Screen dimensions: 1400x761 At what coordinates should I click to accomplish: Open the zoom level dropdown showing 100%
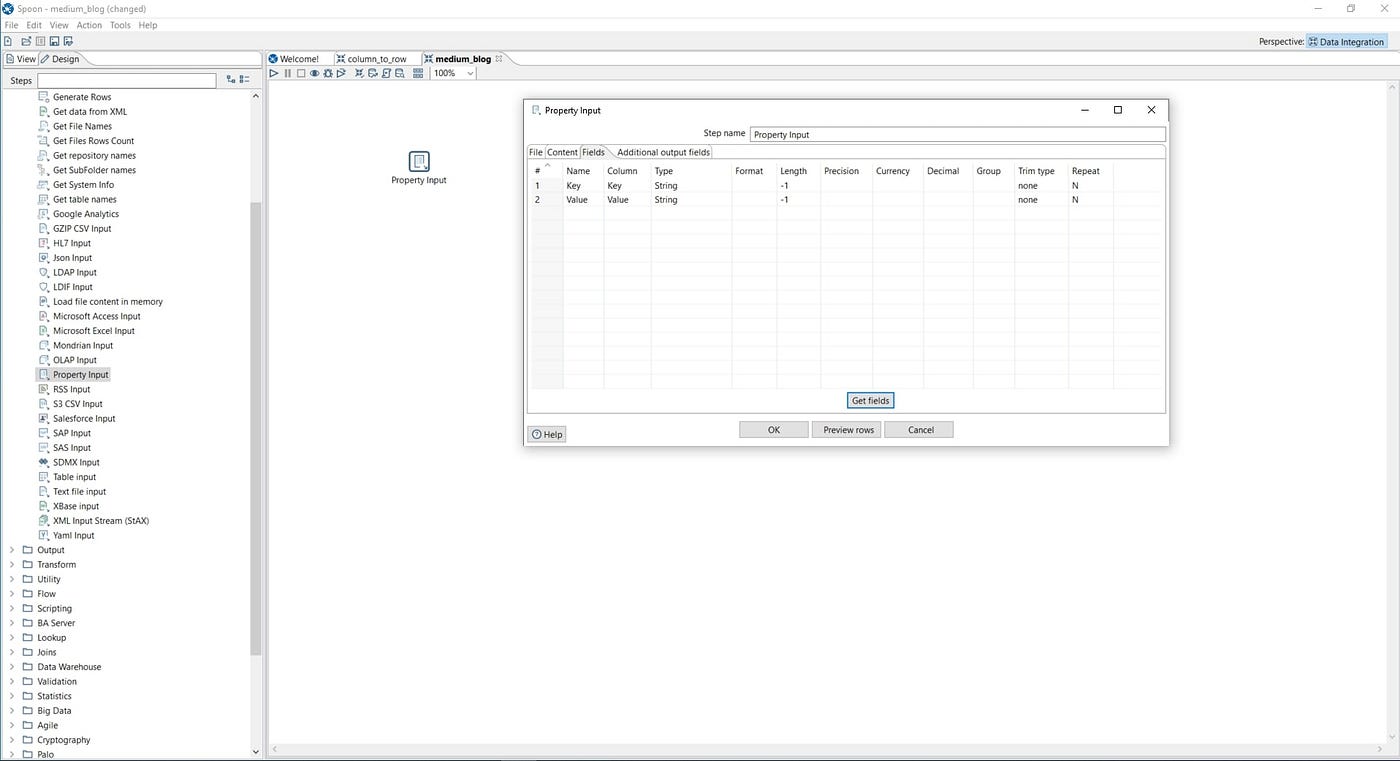(x=469, y=73)
